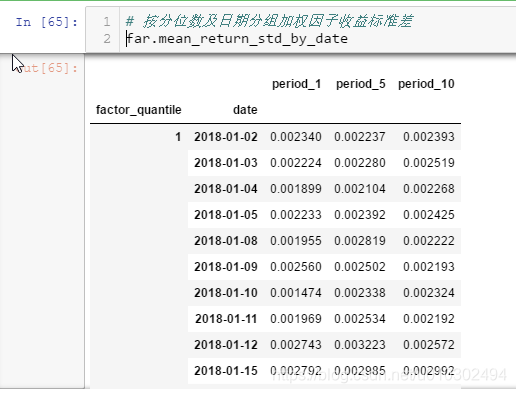Select the 2018-01-08 date row label

pos(226,241)
